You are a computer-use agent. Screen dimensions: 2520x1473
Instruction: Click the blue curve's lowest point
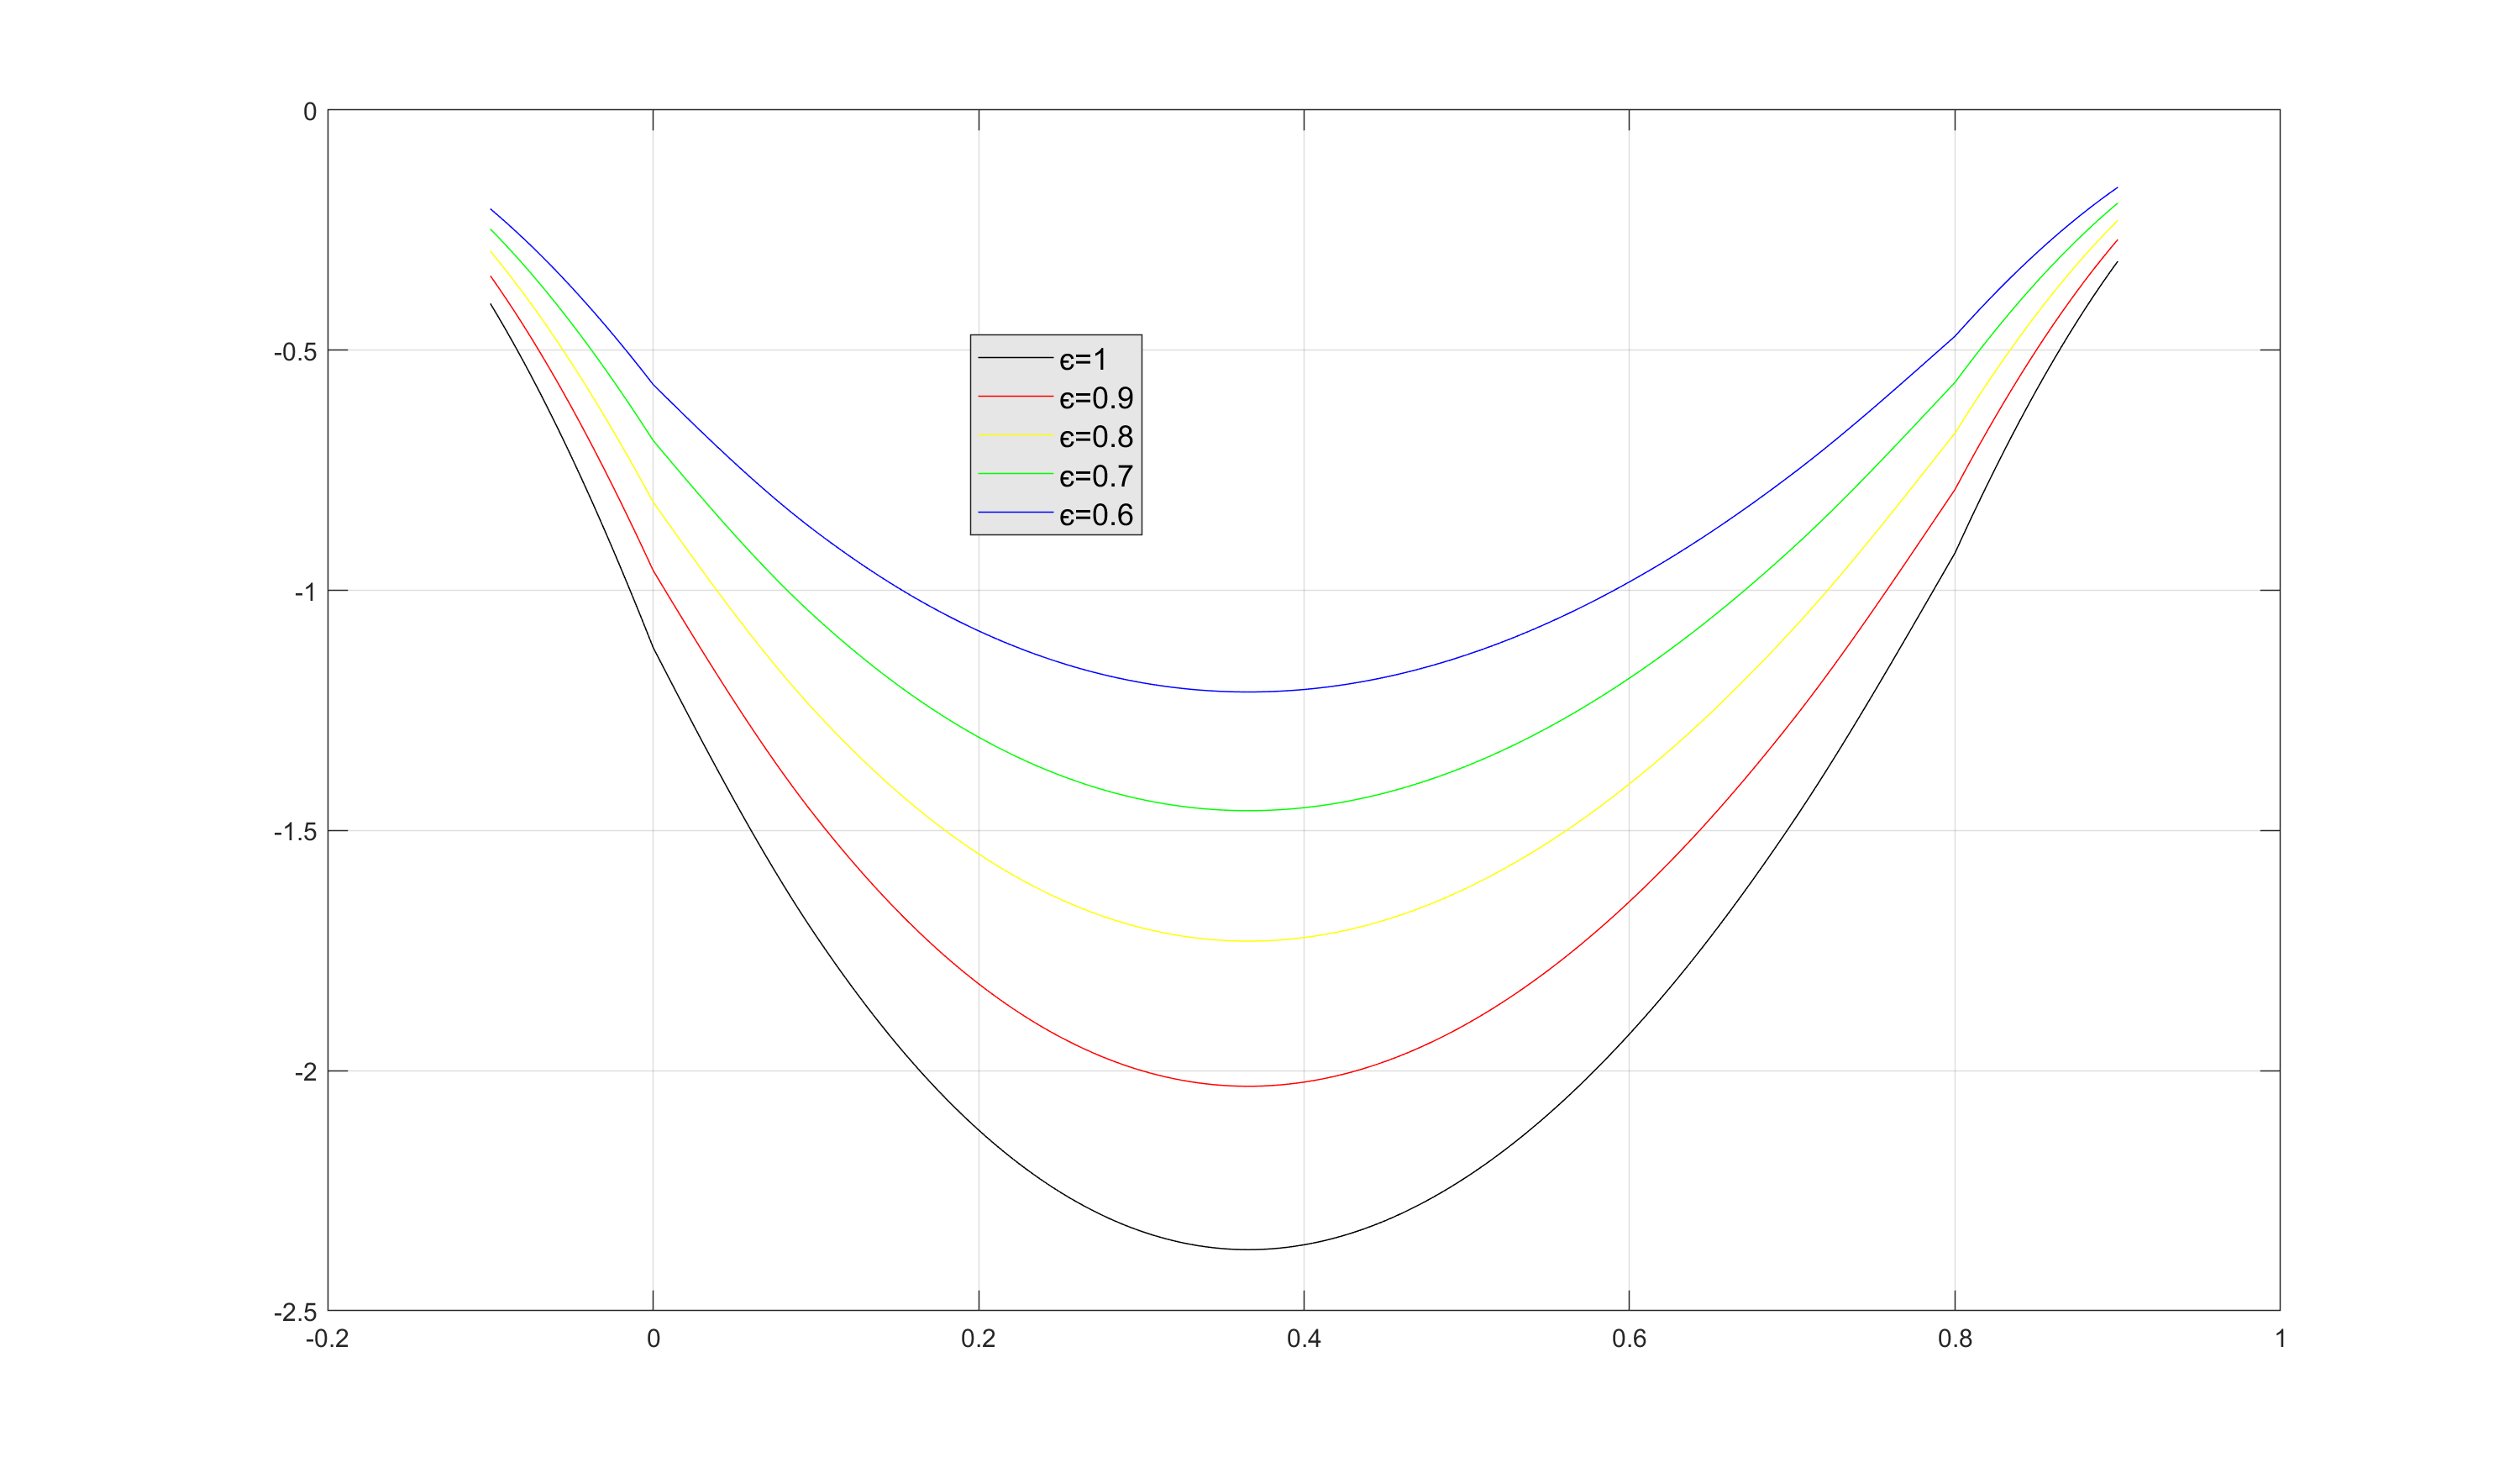pos(1248,692)
